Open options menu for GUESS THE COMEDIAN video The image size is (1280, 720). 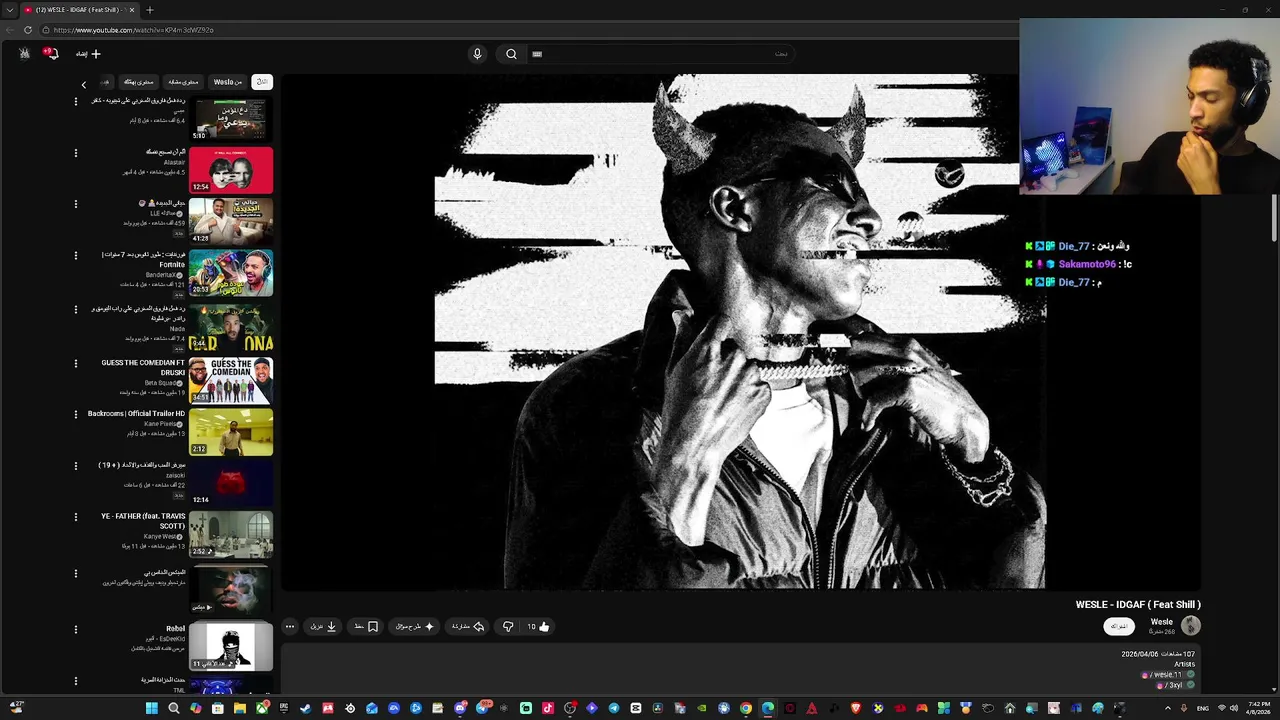pos(75,363)
